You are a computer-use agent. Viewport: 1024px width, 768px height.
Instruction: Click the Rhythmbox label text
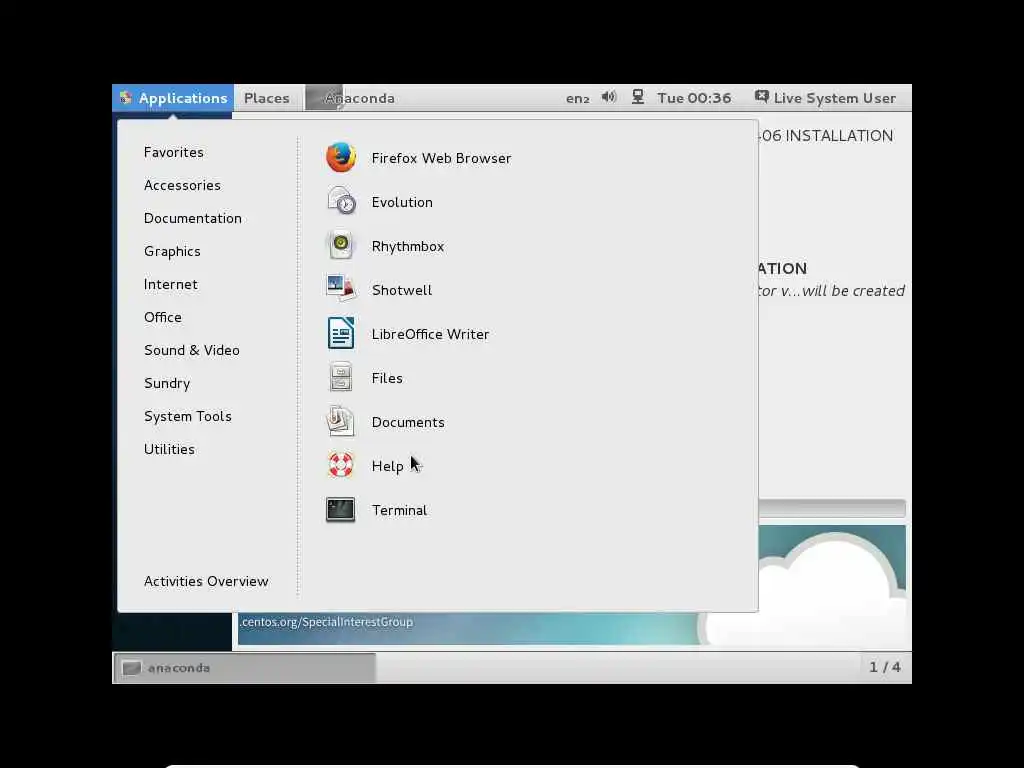click(x=408, y=246)
